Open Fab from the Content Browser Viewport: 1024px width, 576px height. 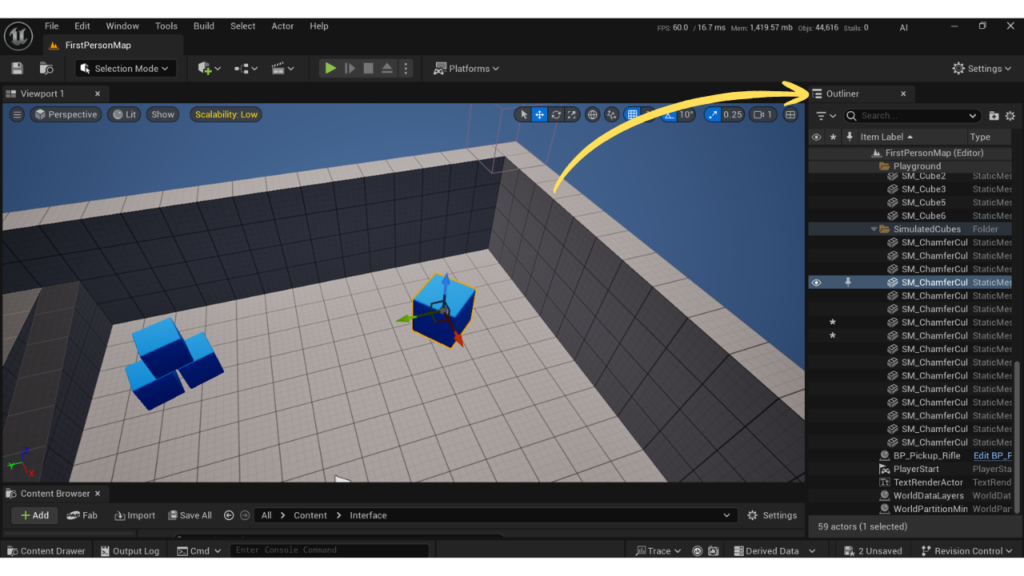(x=82, y=515)
